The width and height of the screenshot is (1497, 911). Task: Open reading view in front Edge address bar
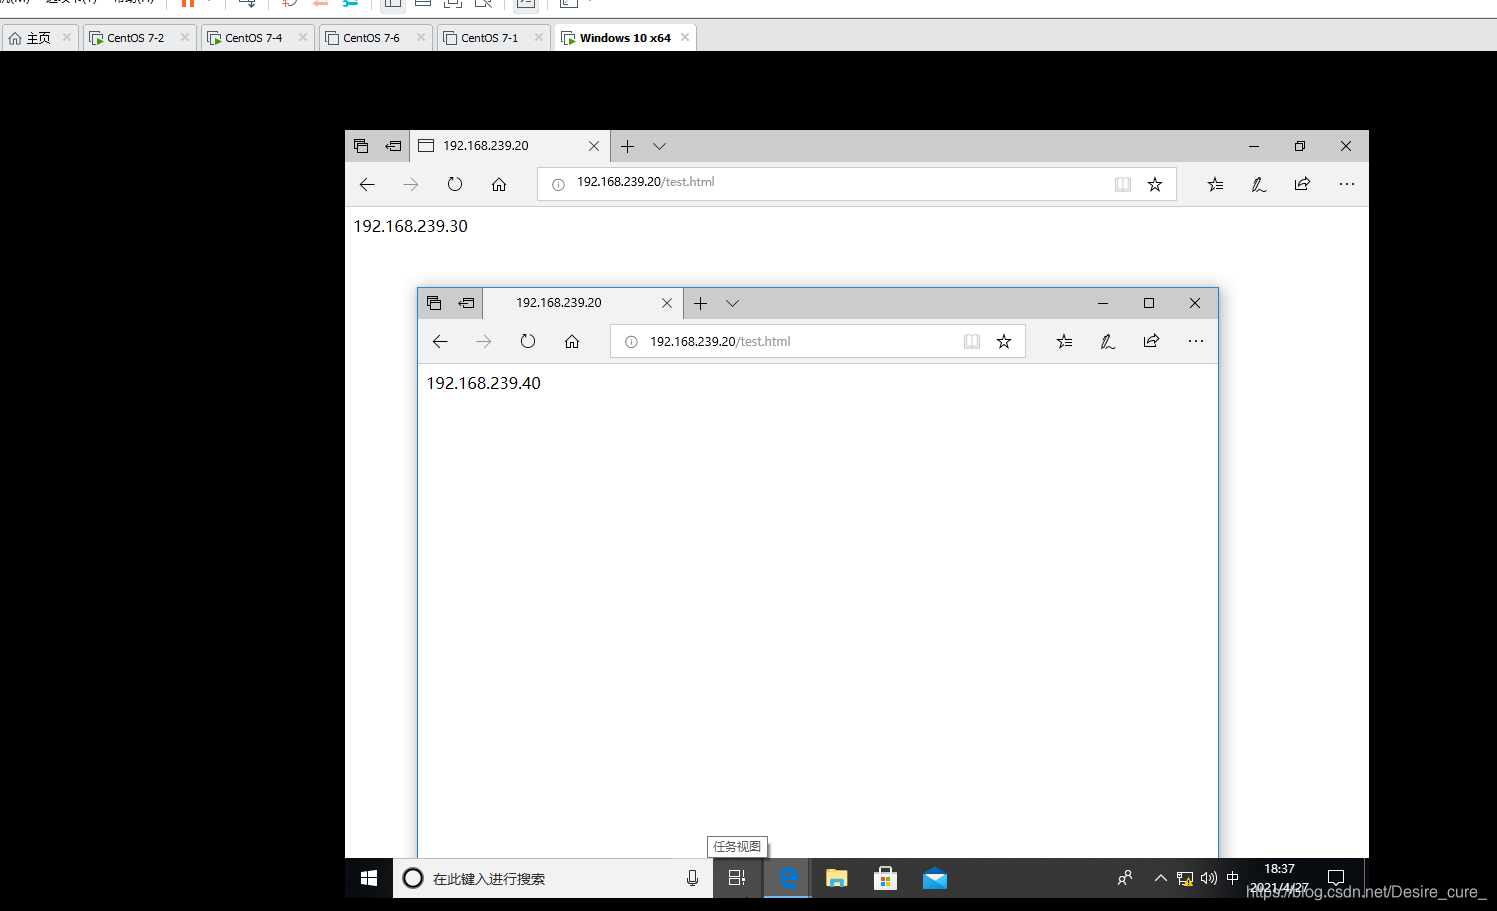point(972,342)
